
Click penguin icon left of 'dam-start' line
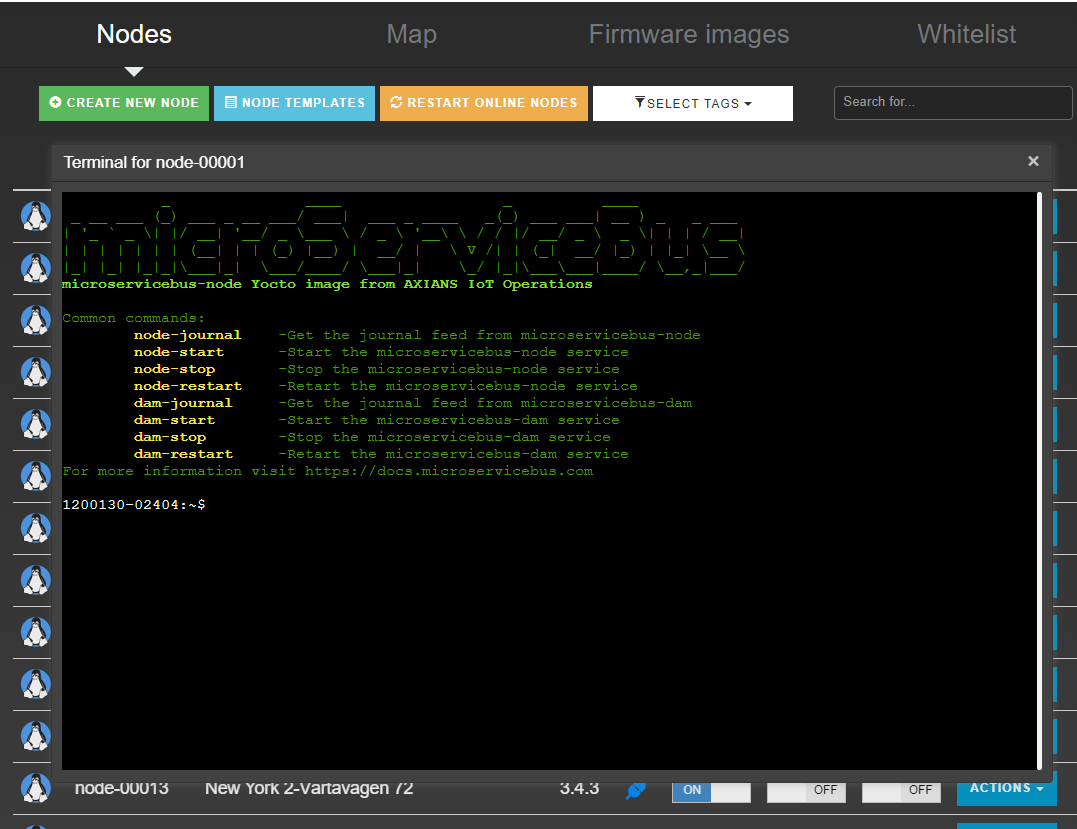coord(36,424)
